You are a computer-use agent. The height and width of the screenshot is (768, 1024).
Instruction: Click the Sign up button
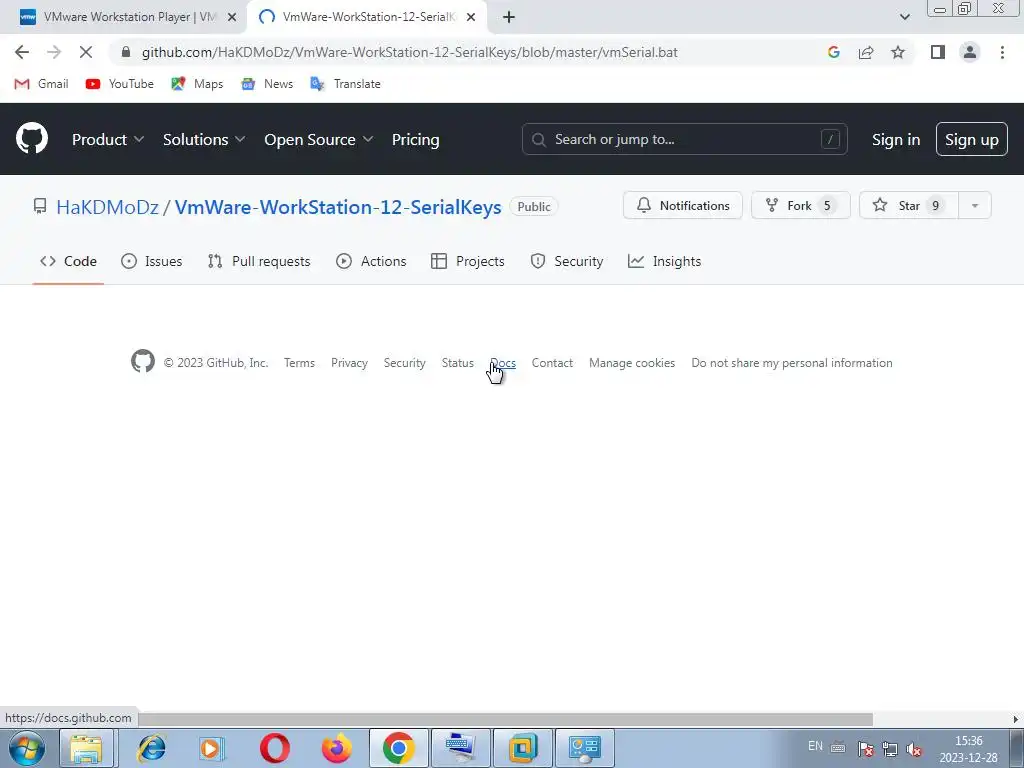[971, 139]
